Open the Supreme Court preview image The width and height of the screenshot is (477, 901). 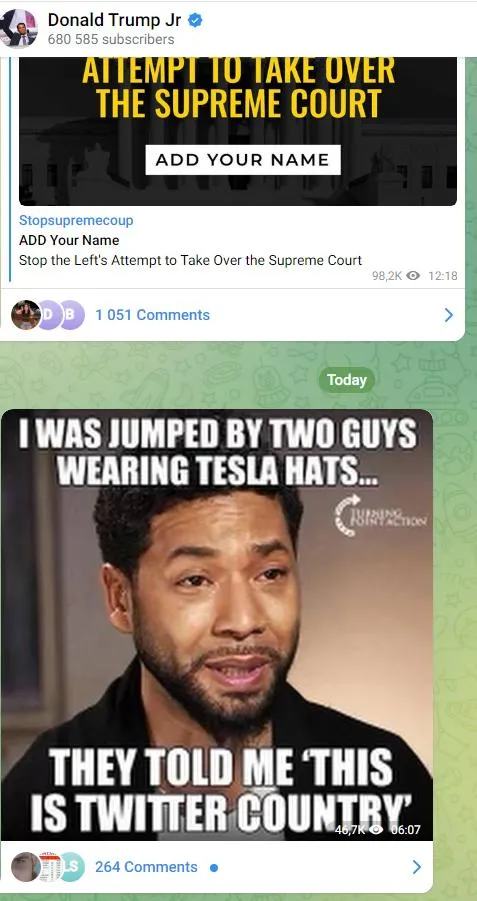tap(238, 132)
